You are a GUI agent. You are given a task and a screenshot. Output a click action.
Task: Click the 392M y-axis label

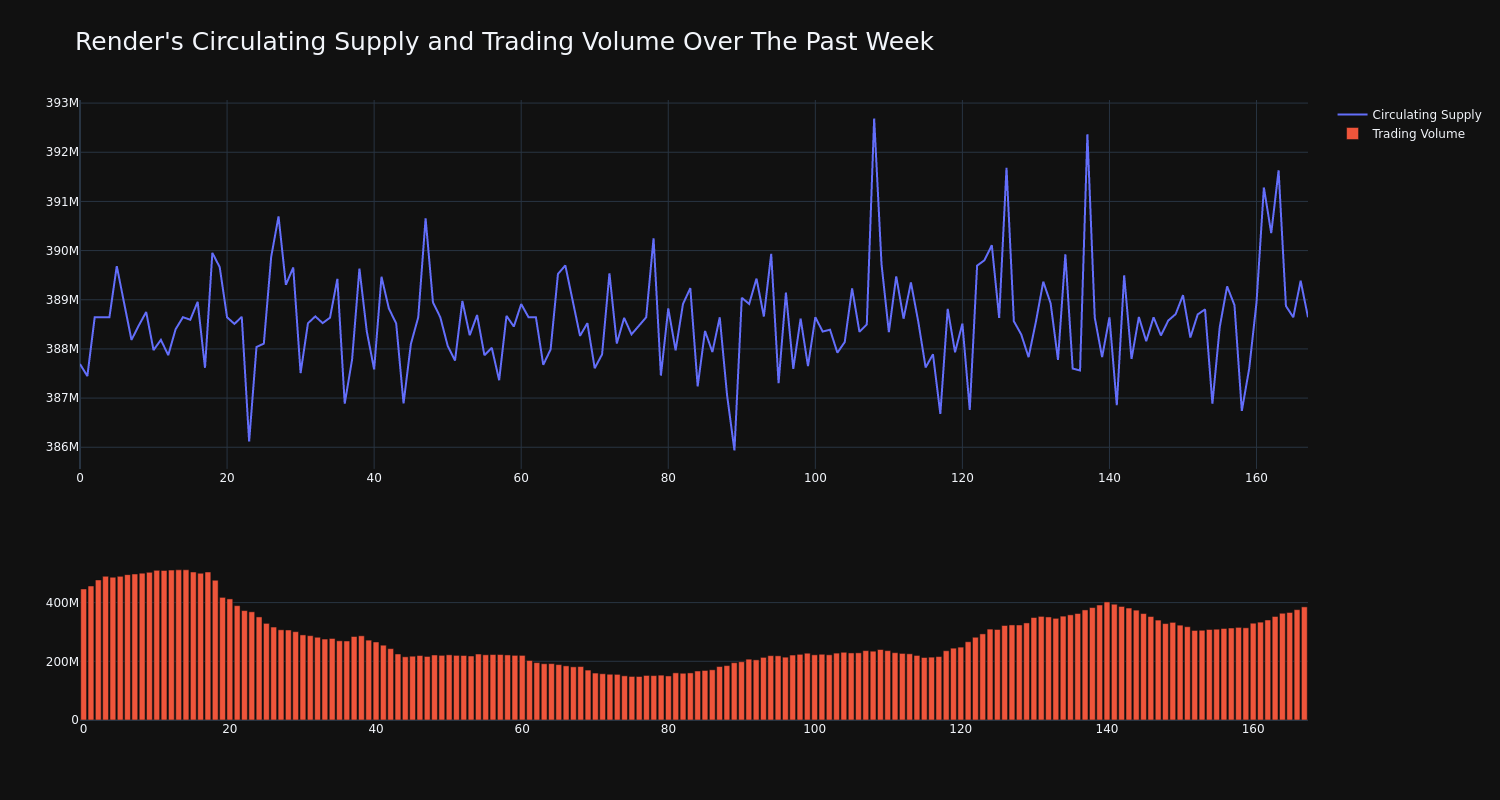coord(62,152)
